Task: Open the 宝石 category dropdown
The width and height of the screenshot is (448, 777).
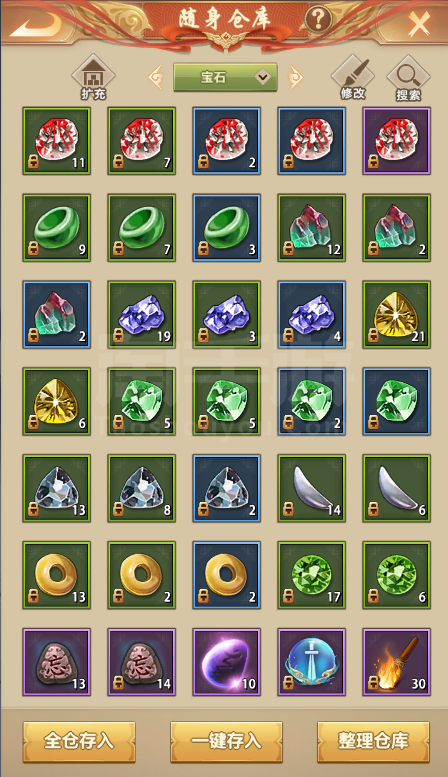Action: pyautogui.click(x=225, y=77)
